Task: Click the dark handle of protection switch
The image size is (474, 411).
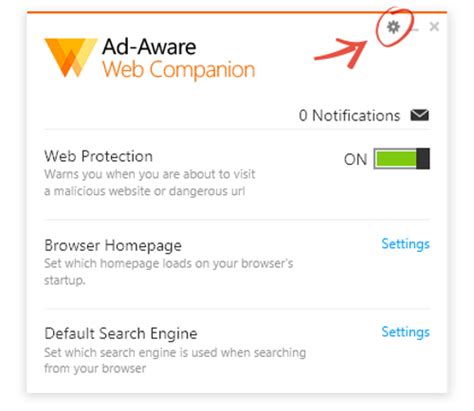Action: pos(423,159)
